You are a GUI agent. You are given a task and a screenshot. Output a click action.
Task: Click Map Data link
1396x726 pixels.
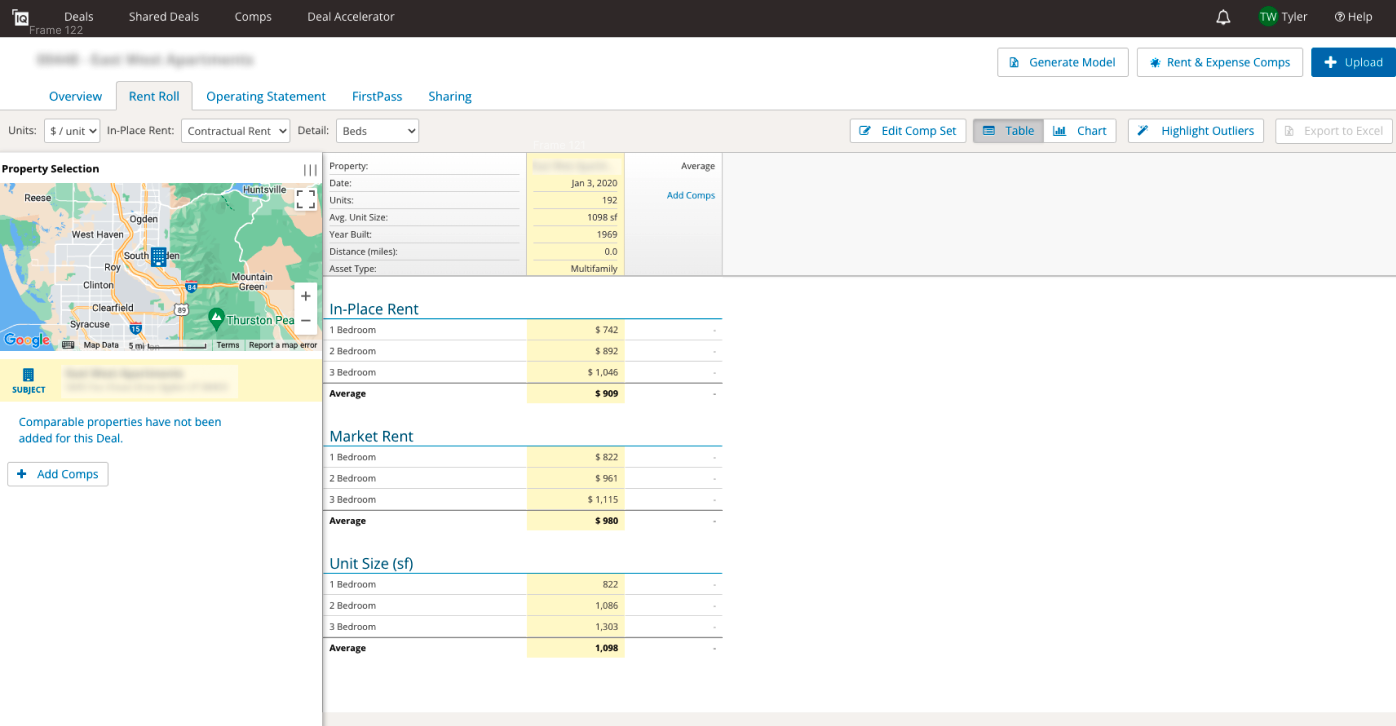pos(101,345)
